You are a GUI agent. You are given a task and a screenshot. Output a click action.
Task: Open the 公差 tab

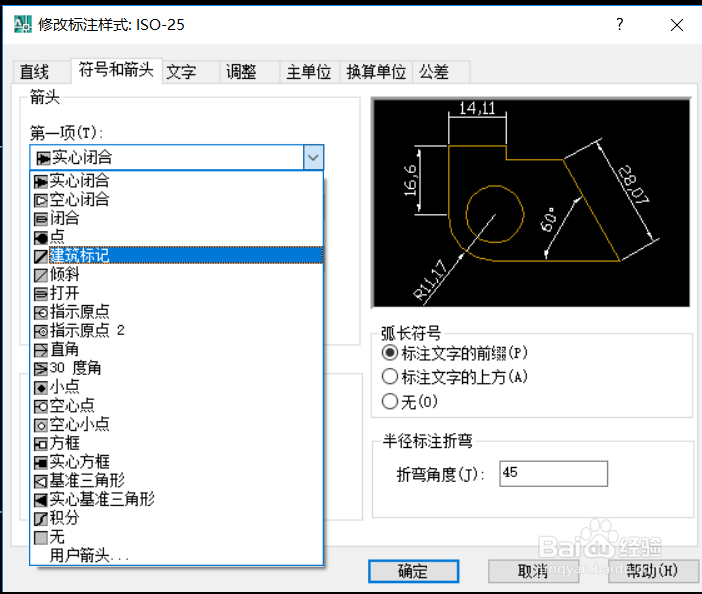[x=441, y=72]
